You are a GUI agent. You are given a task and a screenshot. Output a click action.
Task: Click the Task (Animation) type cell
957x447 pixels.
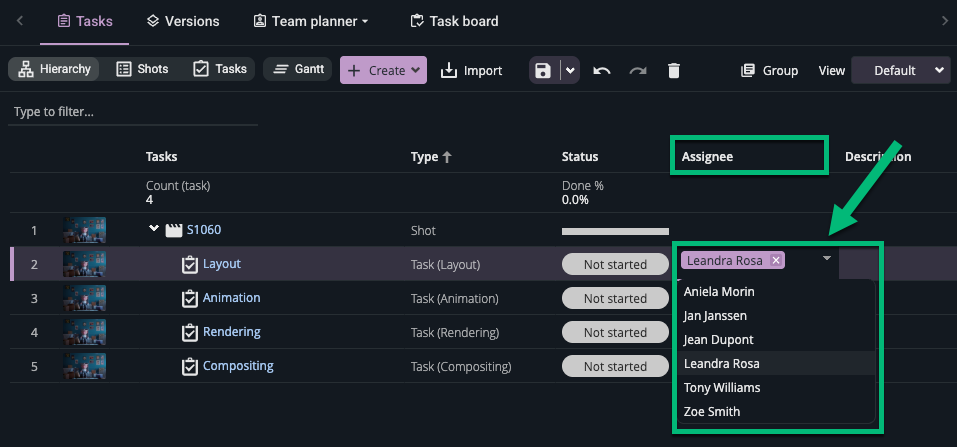click(455, 299)
